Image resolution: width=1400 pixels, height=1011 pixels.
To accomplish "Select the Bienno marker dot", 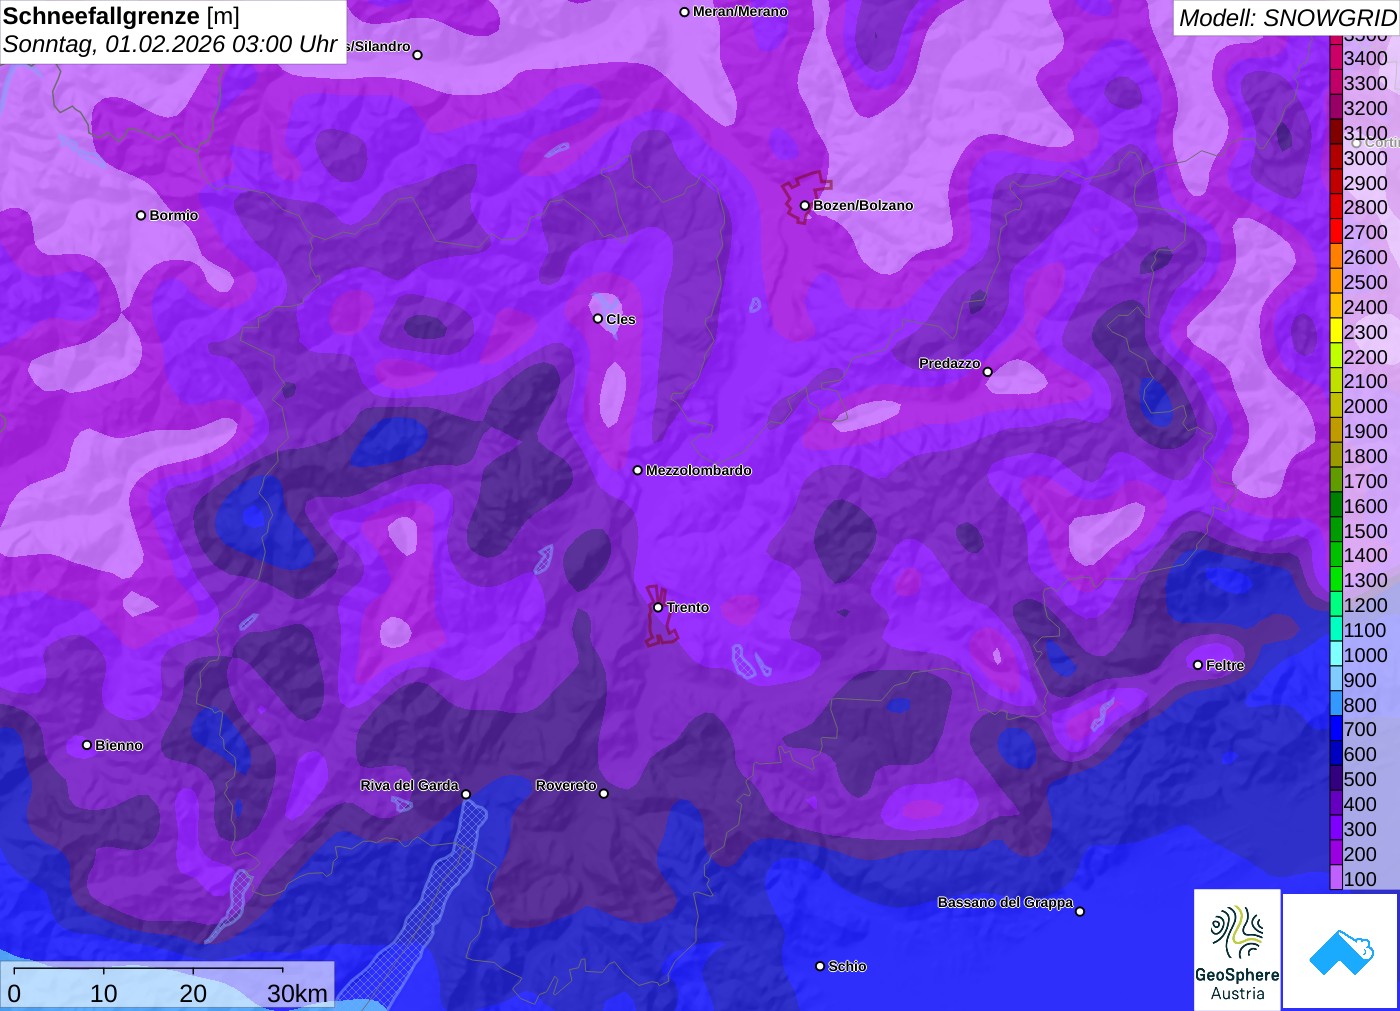I will [87, 745].
